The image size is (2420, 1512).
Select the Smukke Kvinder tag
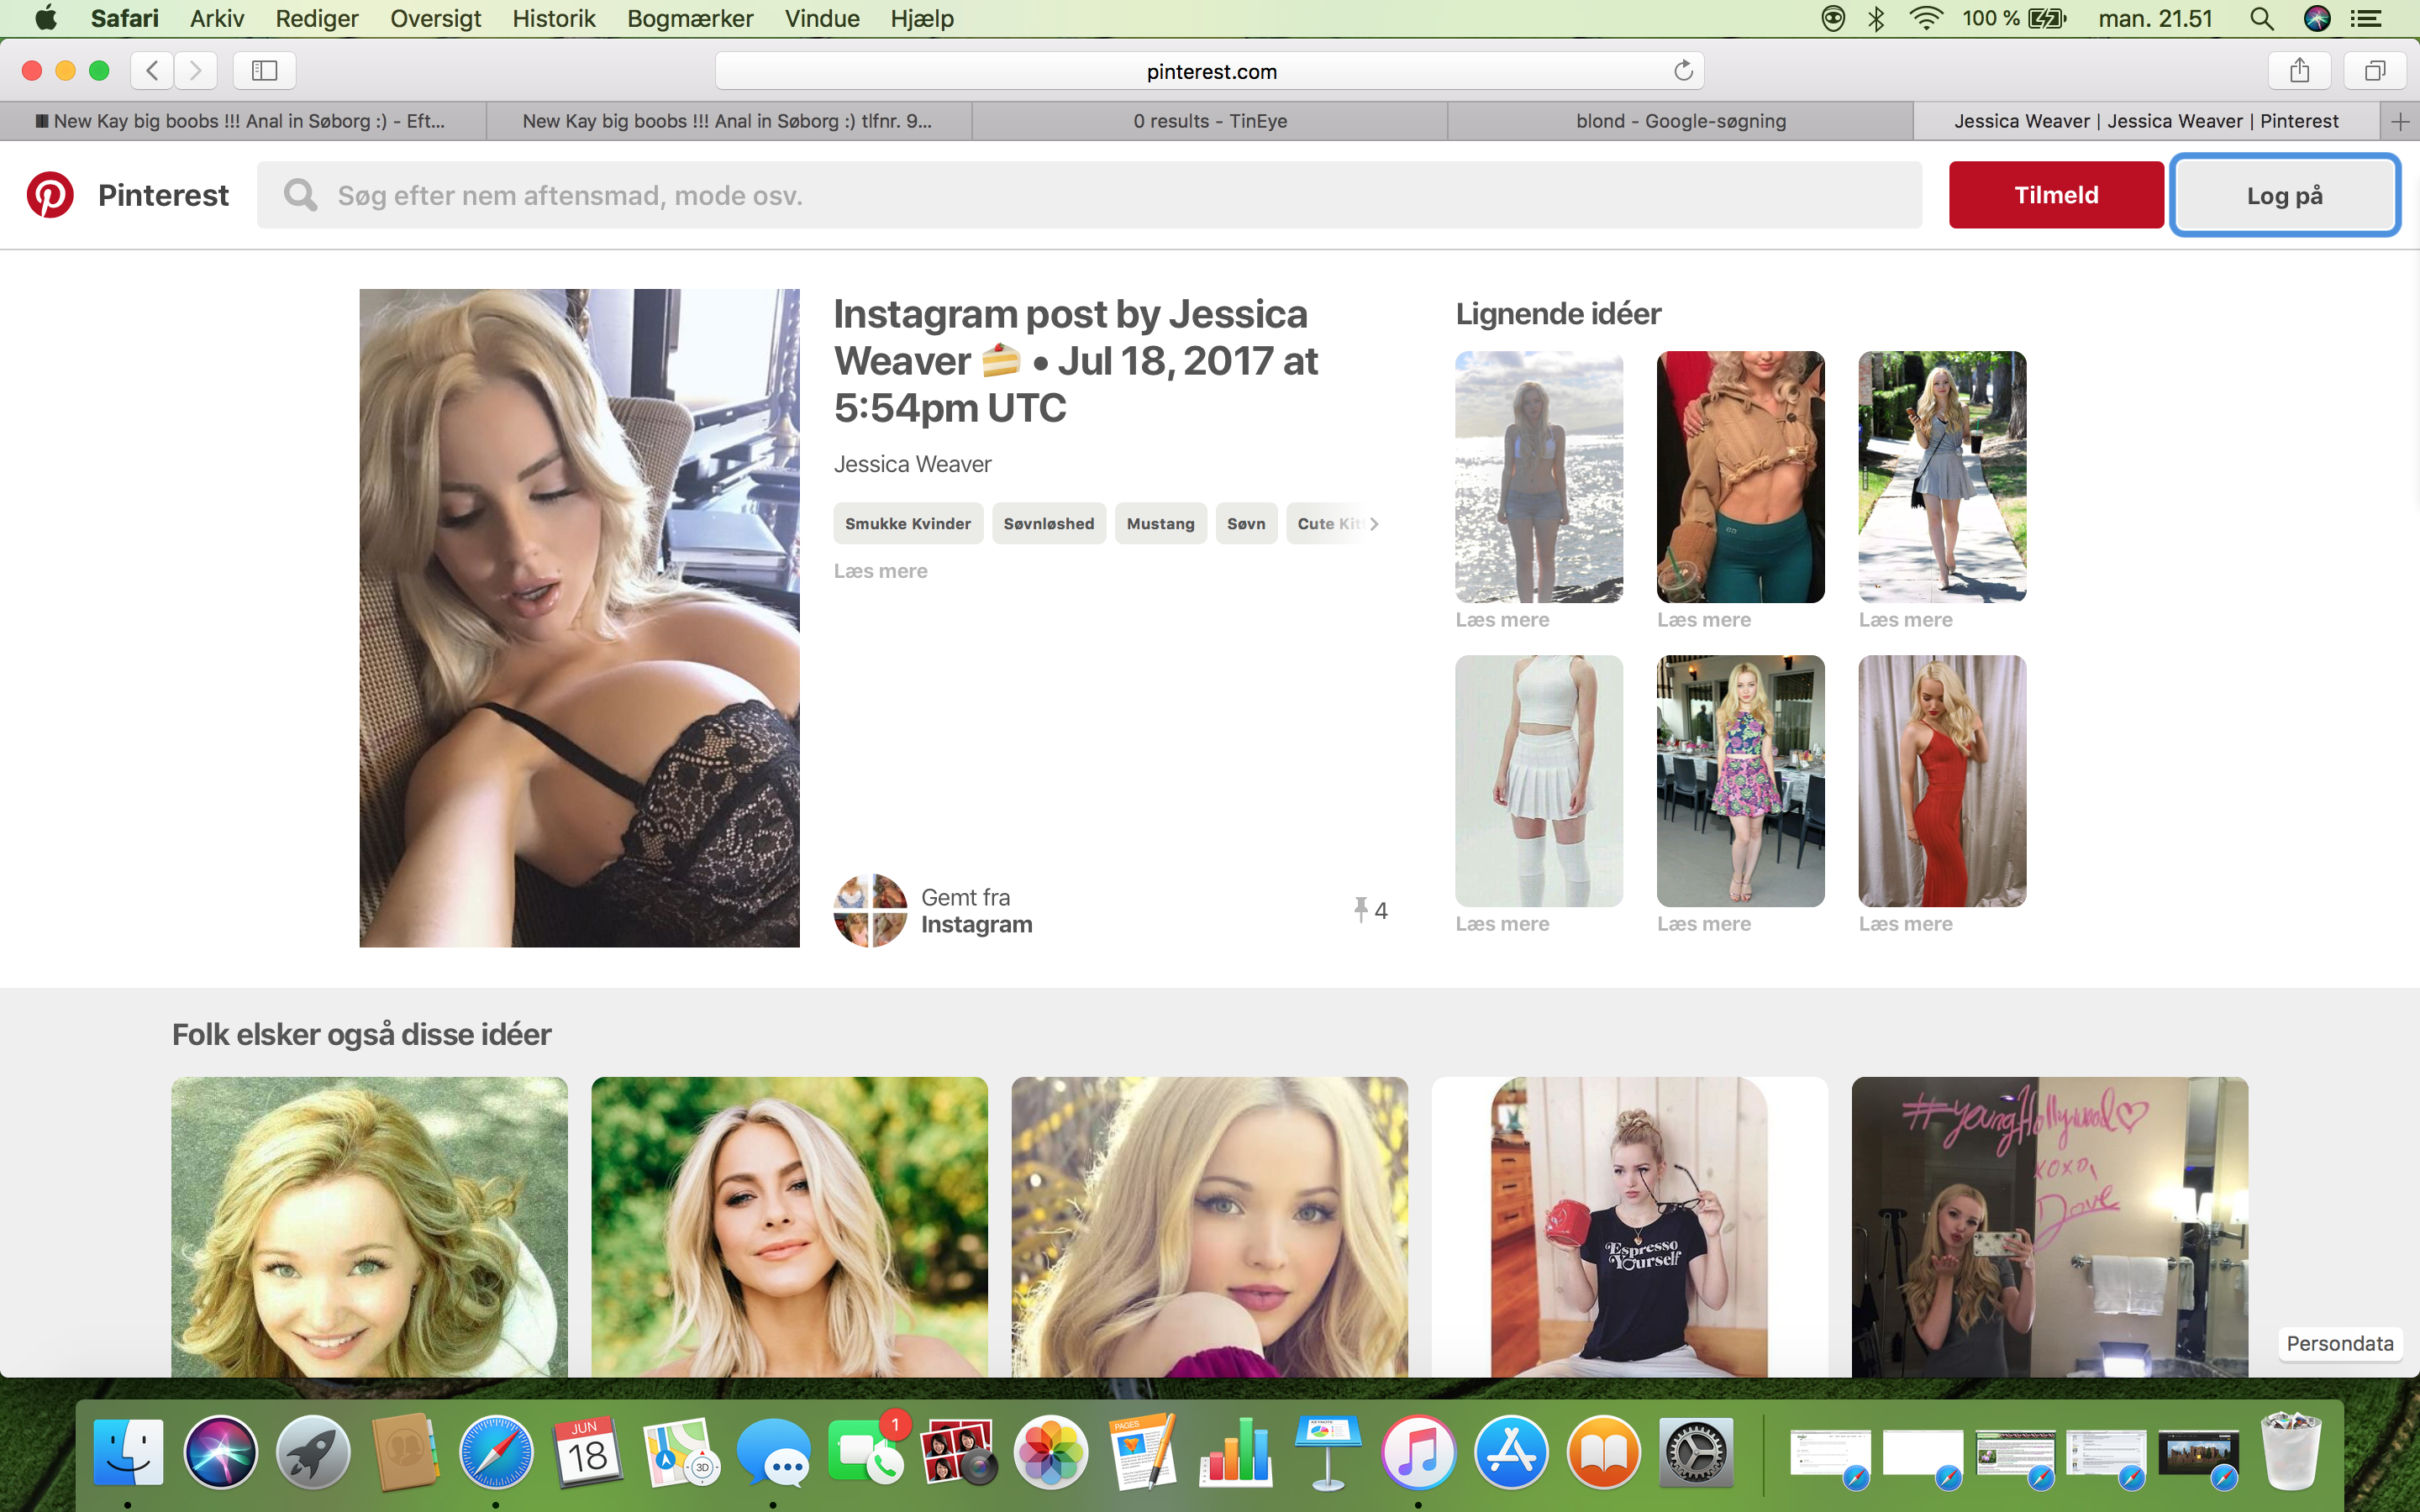(x=908, y=523)
